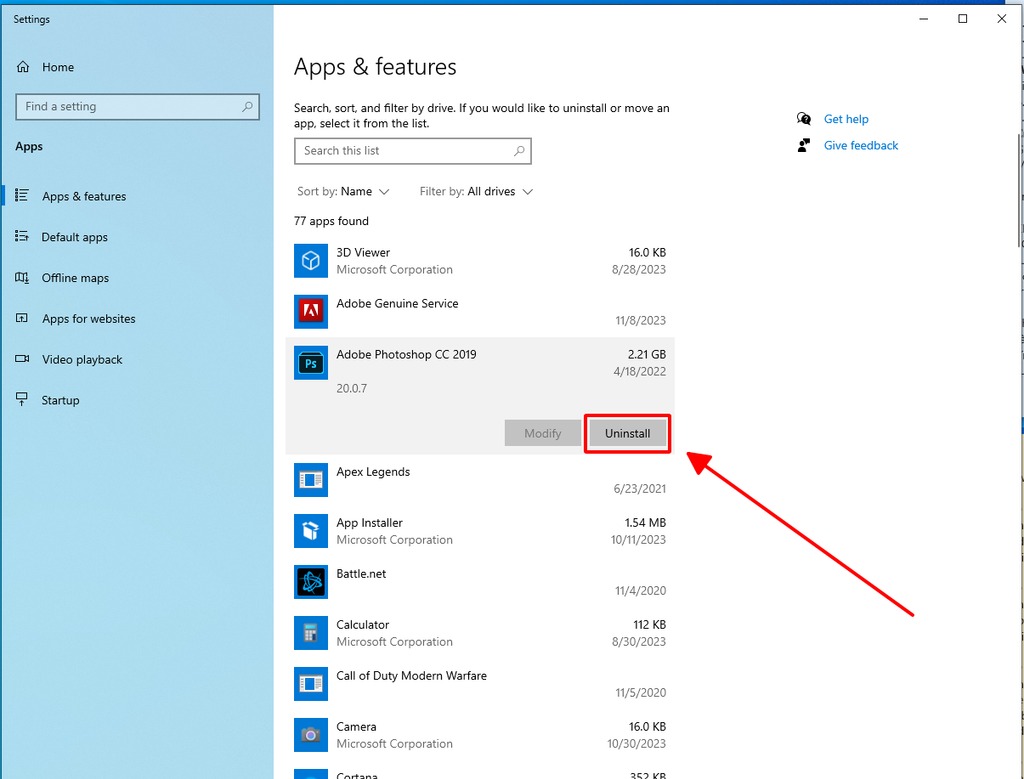This screenshot has width=1024, height=779.
Task: Minimize the Settings window
Action: point(923,19)
